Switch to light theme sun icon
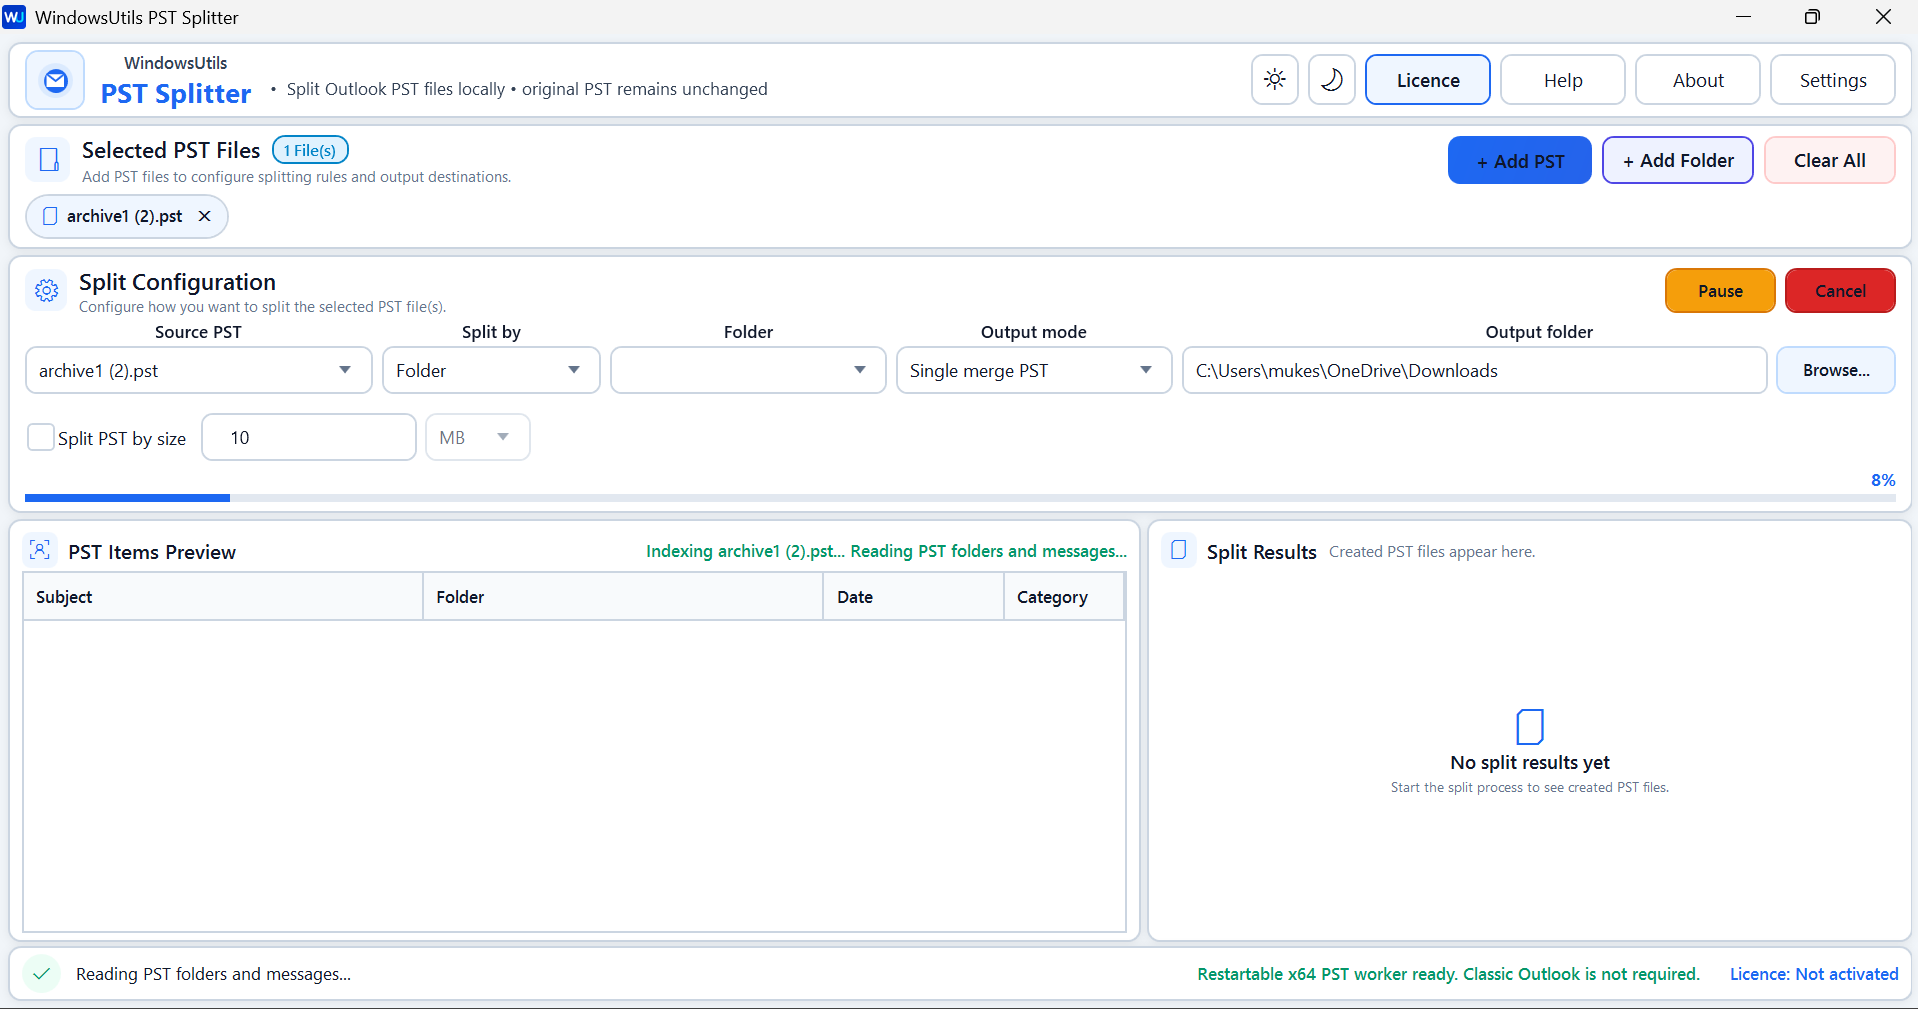Image resolution: width=1918 pixels, height=1009 pixels. tap(1275, 80)
